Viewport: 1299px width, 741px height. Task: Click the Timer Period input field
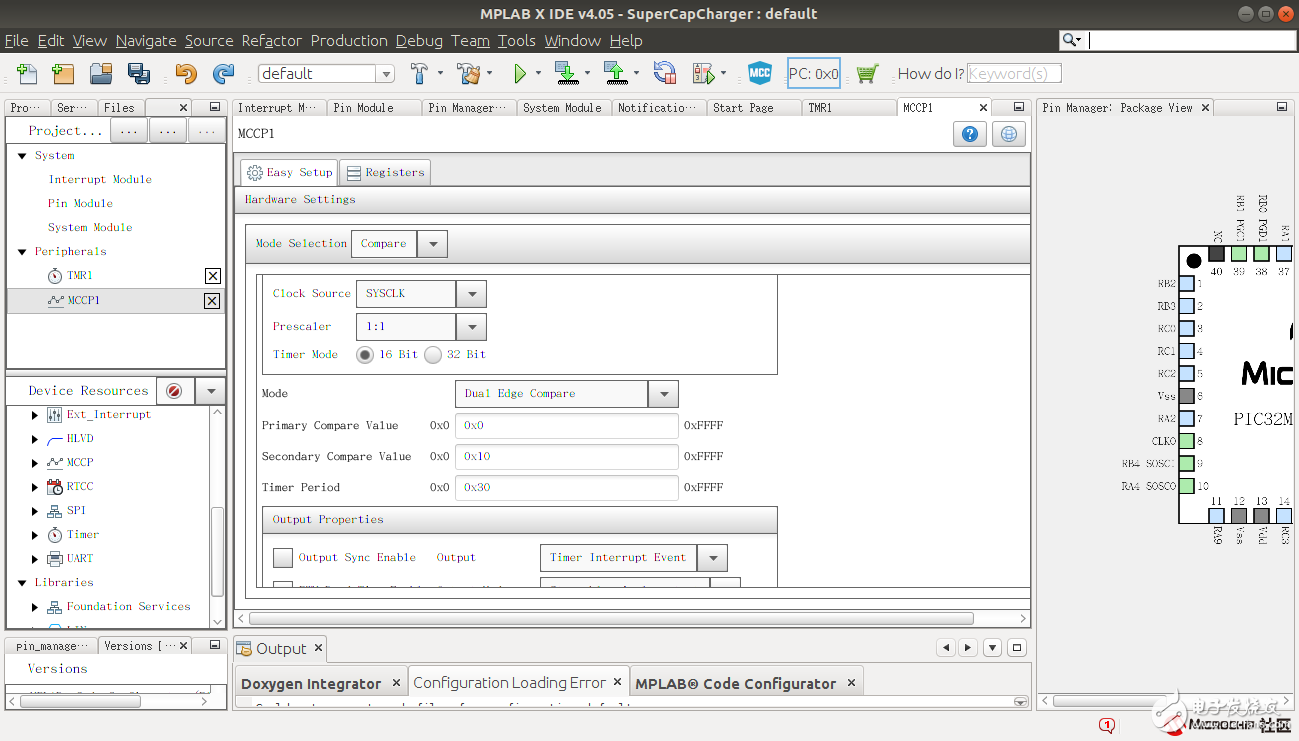point(566,488)
